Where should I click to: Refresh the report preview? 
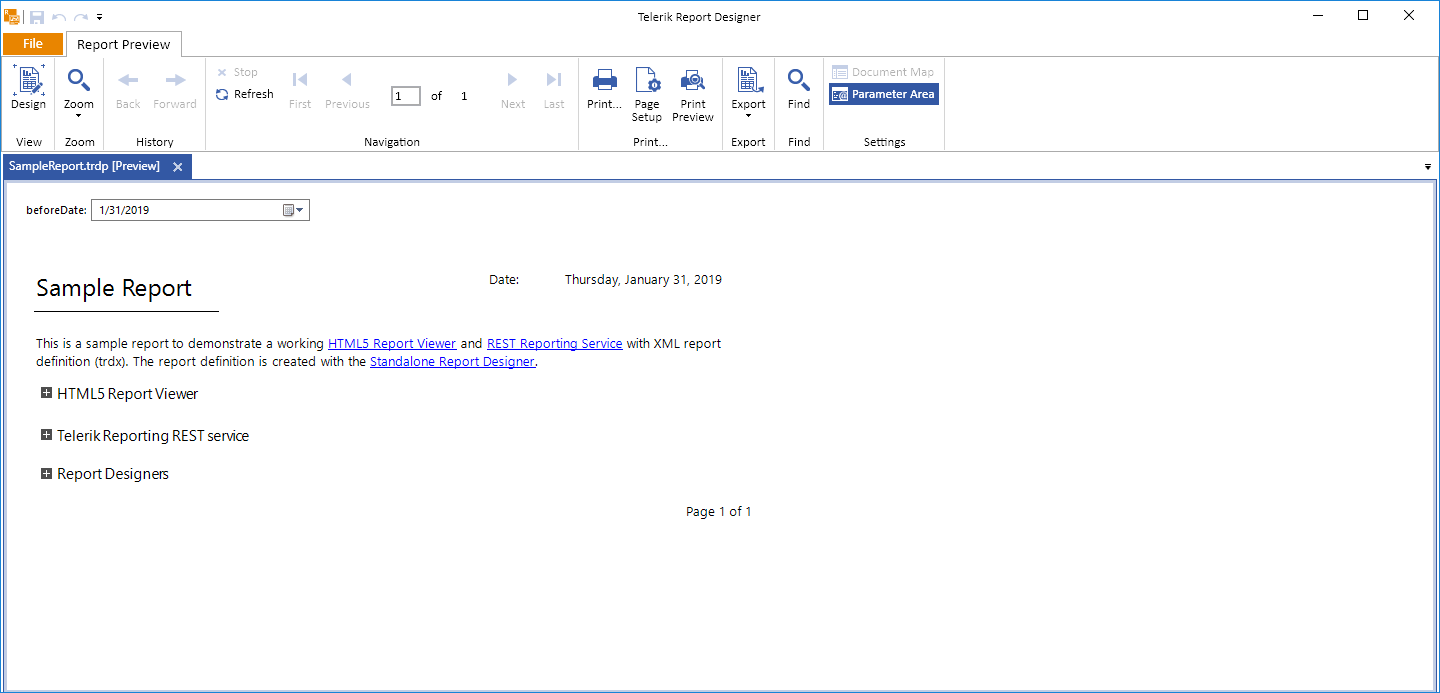244,94
